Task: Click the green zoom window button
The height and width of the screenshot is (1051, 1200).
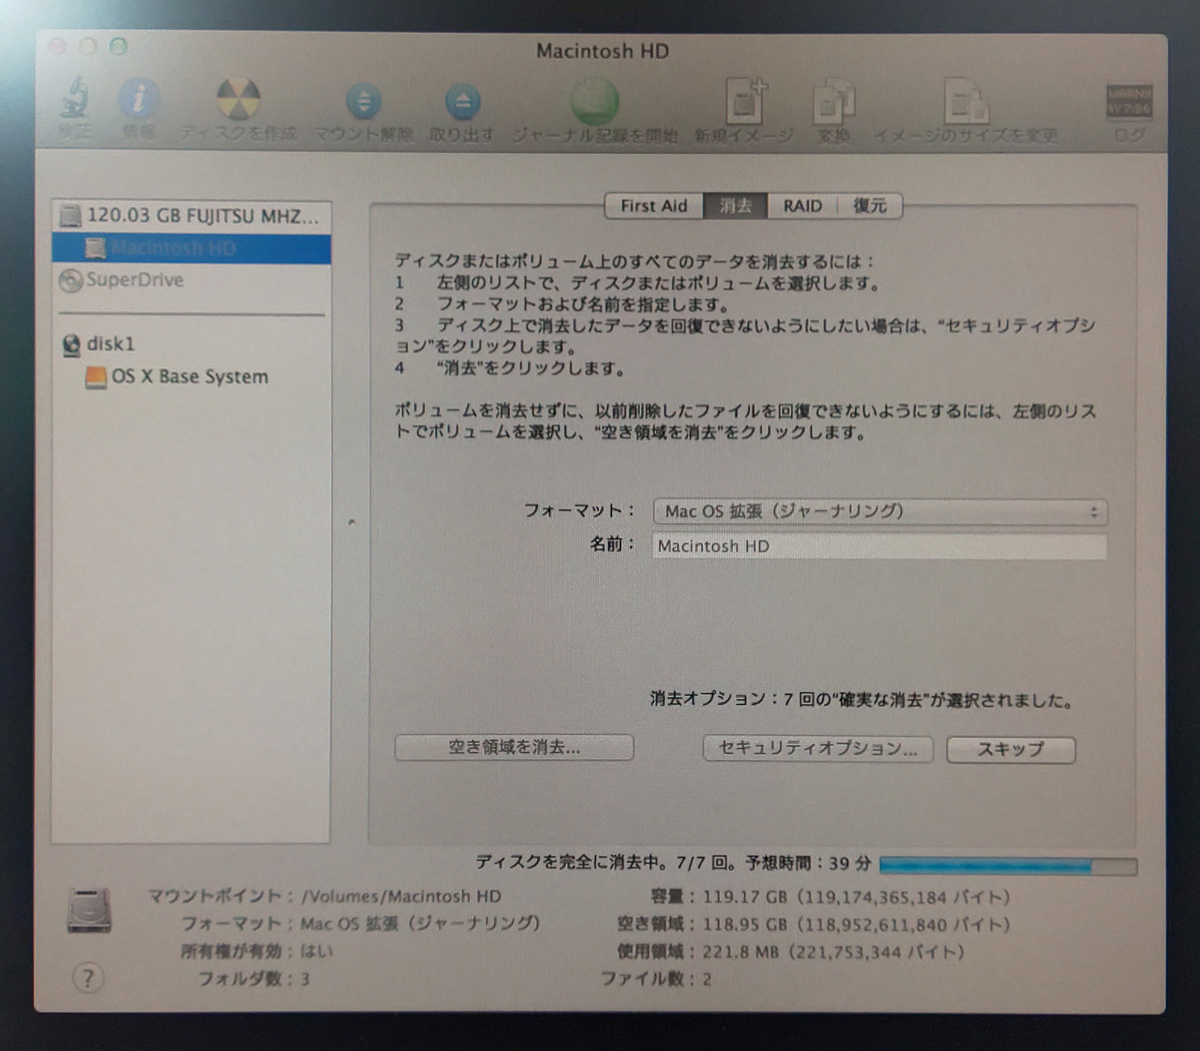Action: [x=119, y=46]
